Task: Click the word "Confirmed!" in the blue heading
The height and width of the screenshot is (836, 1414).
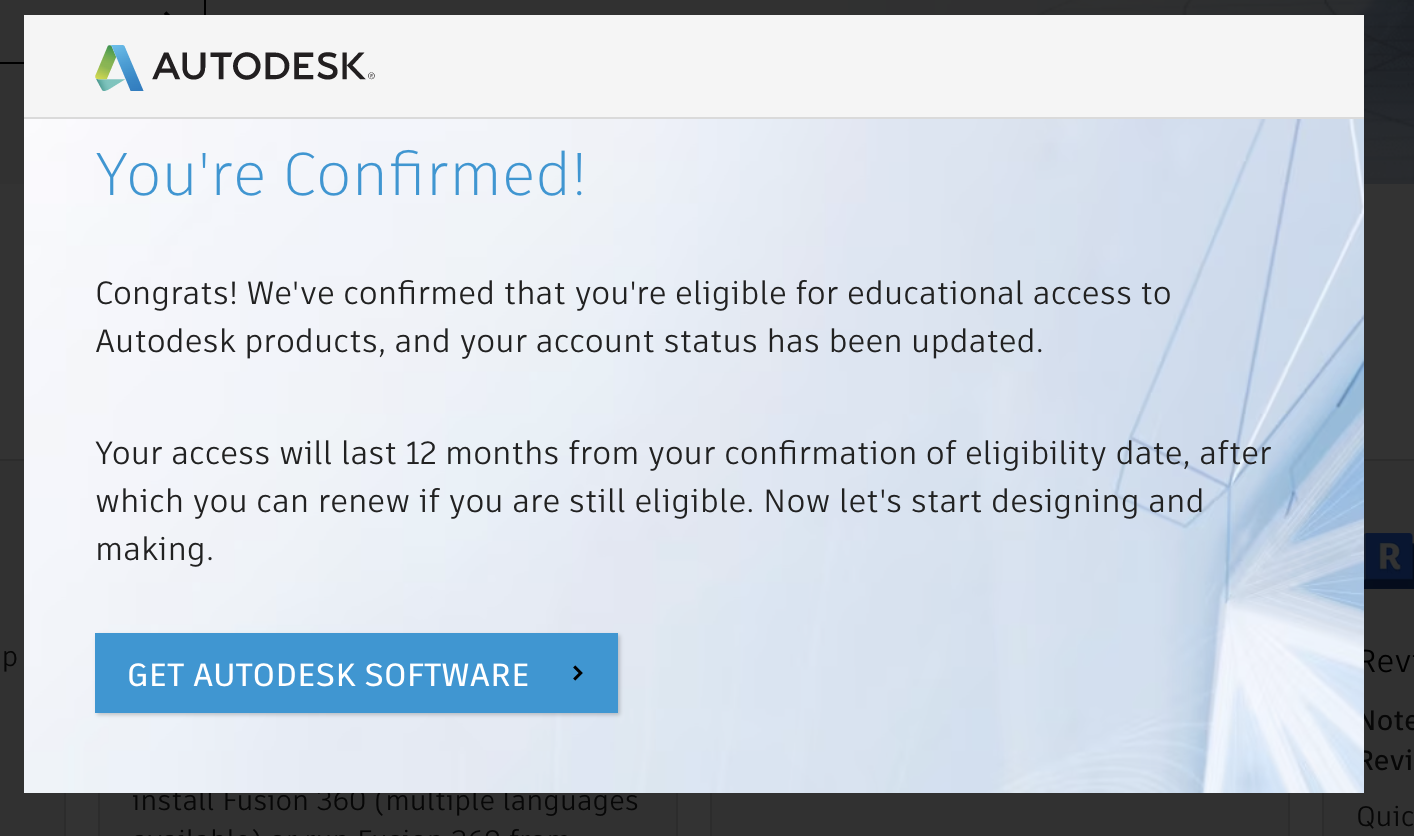Action: 435,174
